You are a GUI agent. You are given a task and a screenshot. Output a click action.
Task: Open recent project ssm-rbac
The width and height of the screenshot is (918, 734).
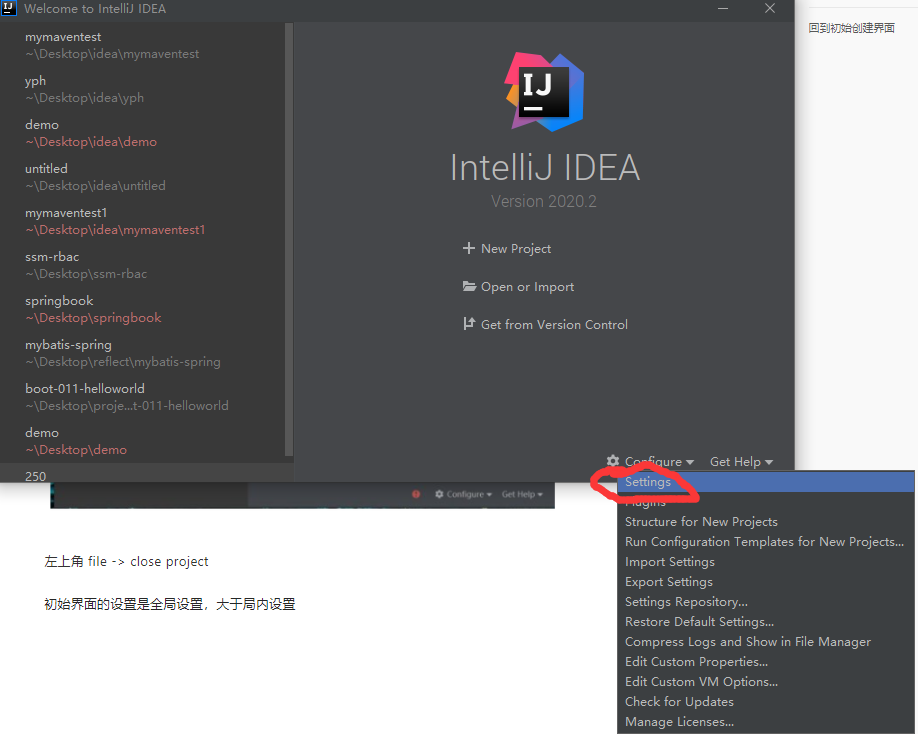click(x=142, y=265)
